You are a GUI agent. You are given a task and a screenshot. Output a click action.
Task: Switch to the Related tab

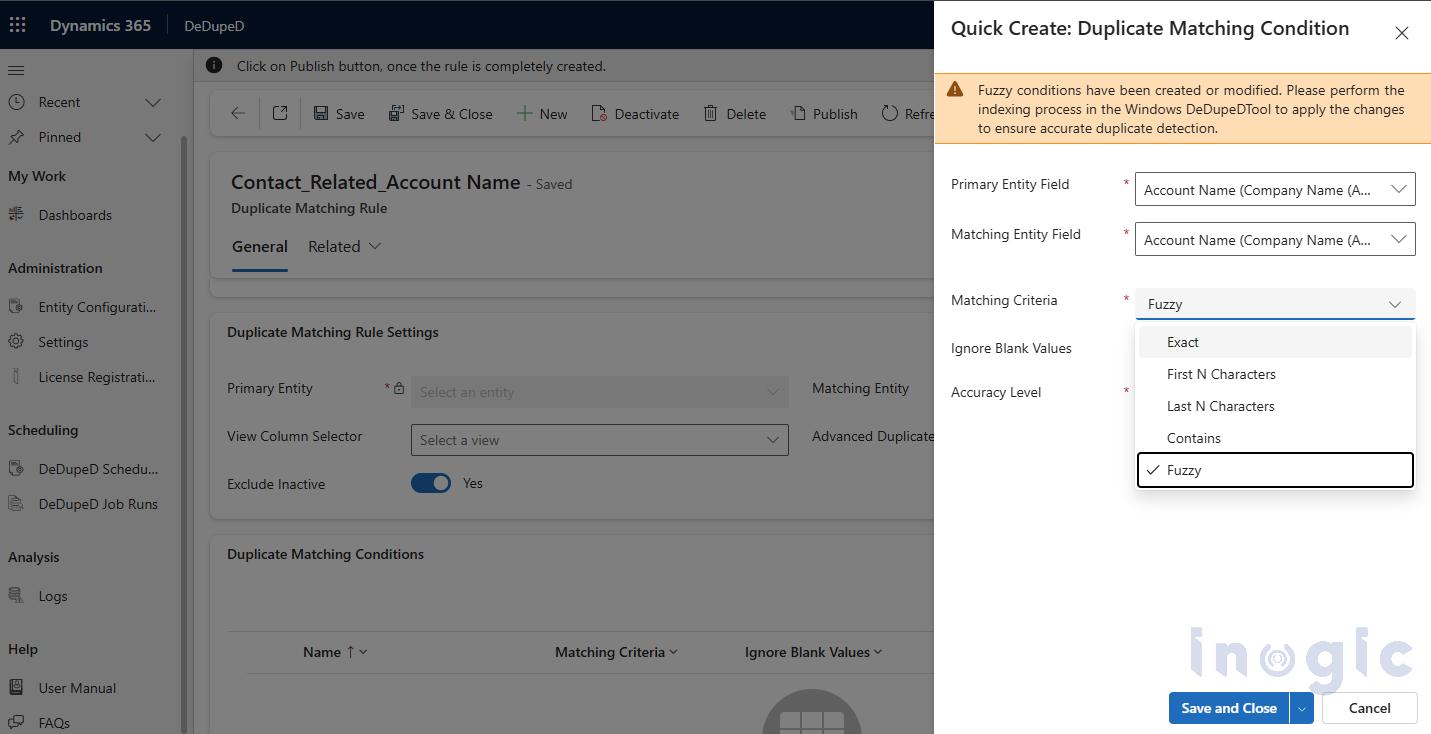333,246
